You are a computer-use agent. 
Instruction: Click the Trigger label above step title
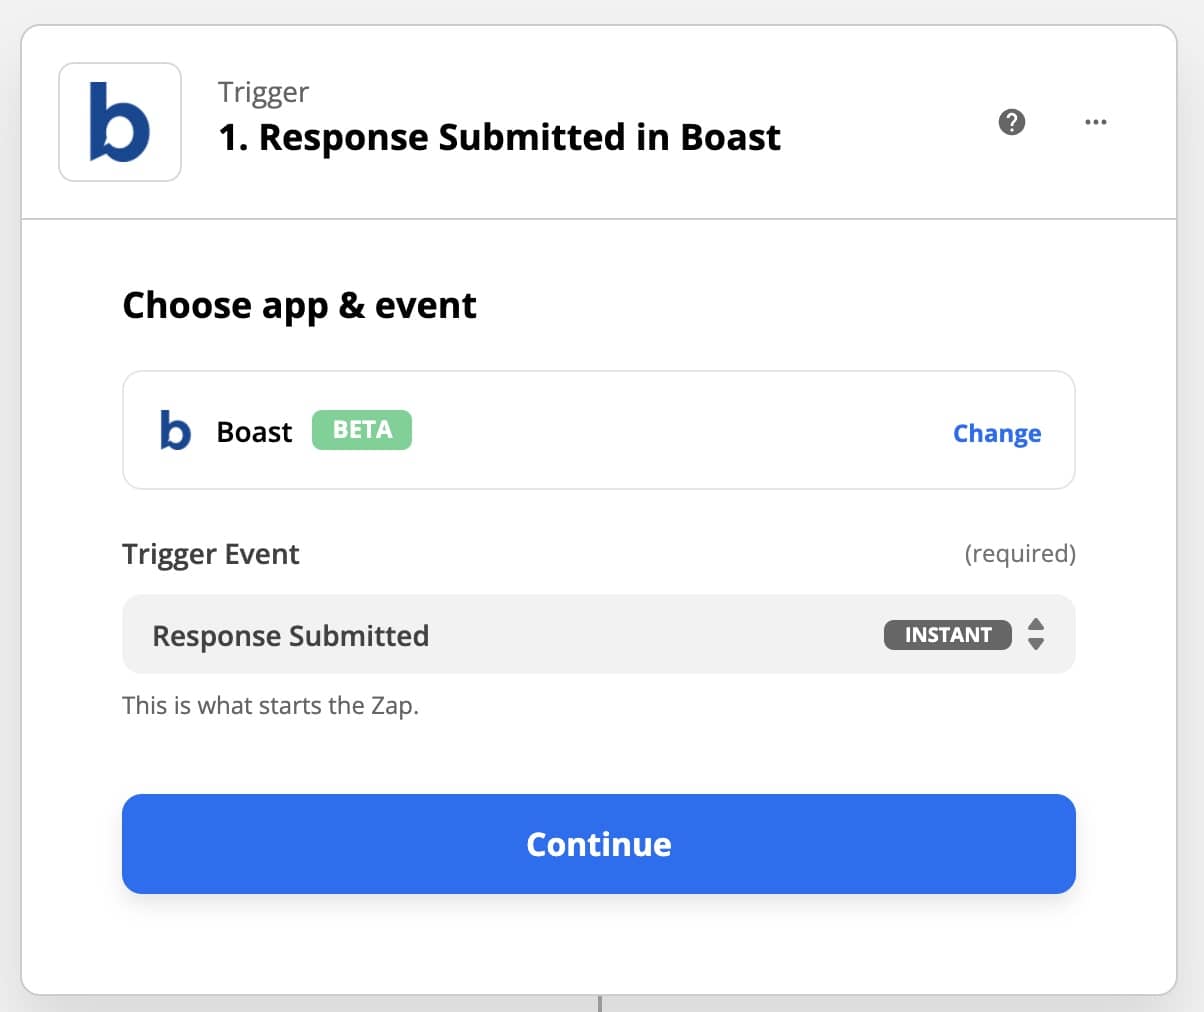[263, 92]
